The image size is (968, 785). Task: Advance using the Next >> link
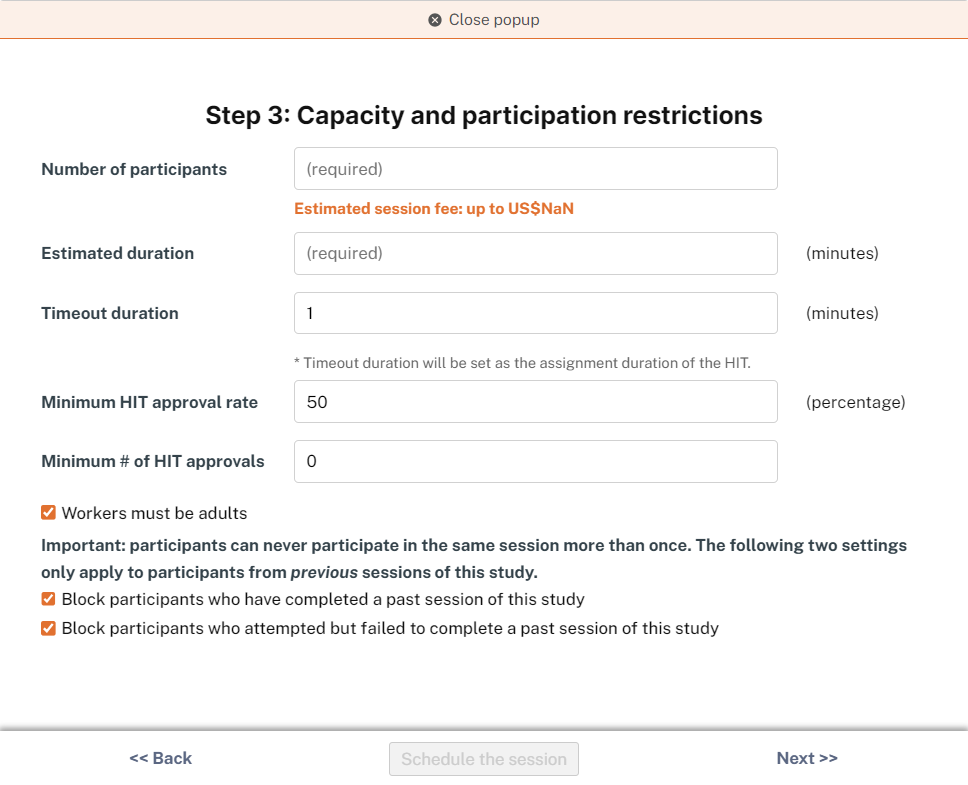[807, 758]
